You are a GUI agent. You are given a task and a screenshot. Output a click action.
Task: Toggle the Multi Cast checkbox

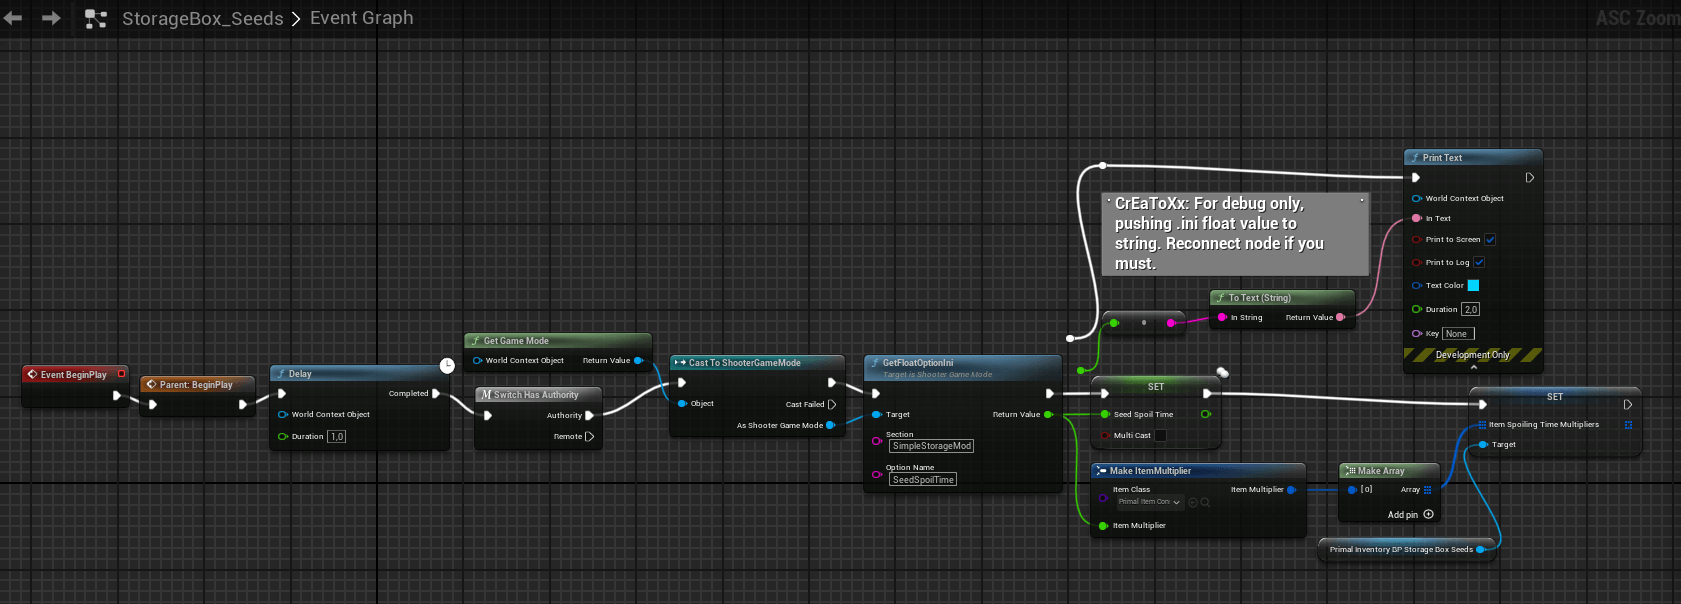tap(1160, 435)
